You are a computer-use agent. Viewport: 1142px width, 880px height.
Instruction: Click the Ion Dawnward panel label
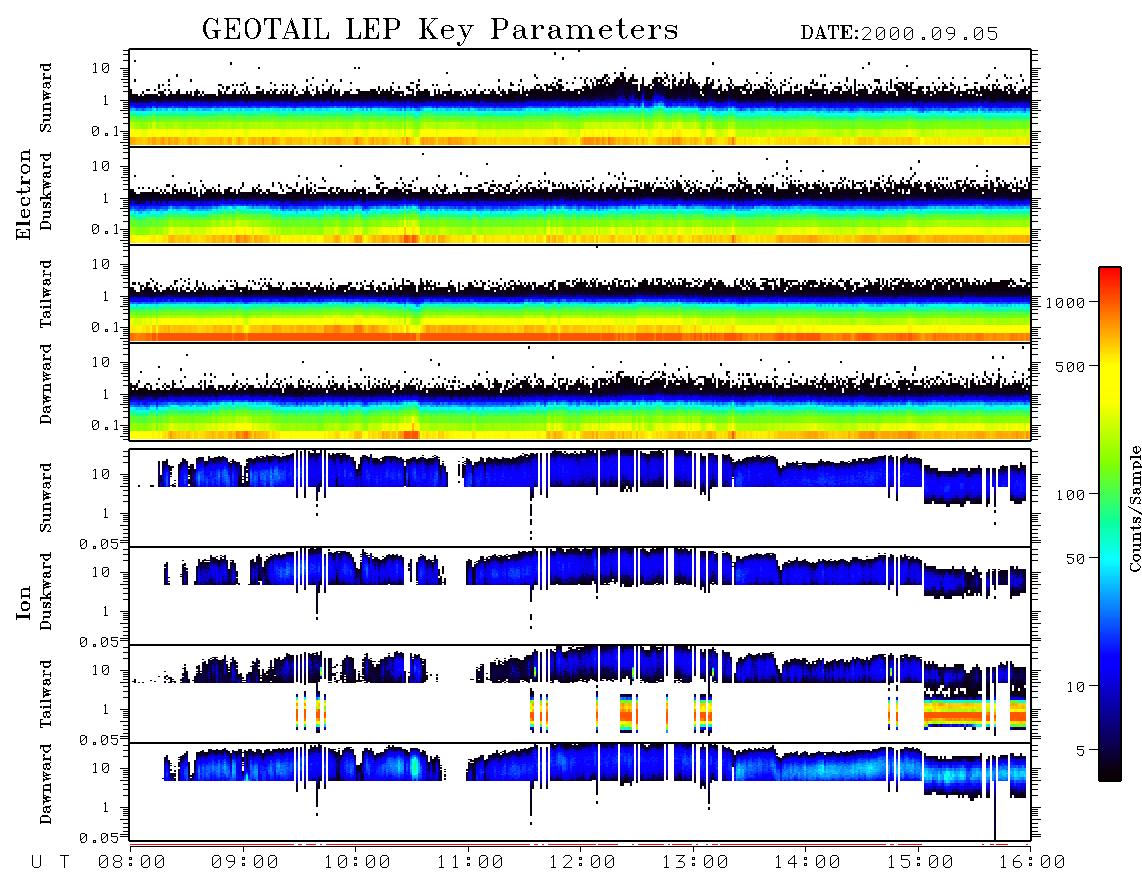[x=46, y=784]
